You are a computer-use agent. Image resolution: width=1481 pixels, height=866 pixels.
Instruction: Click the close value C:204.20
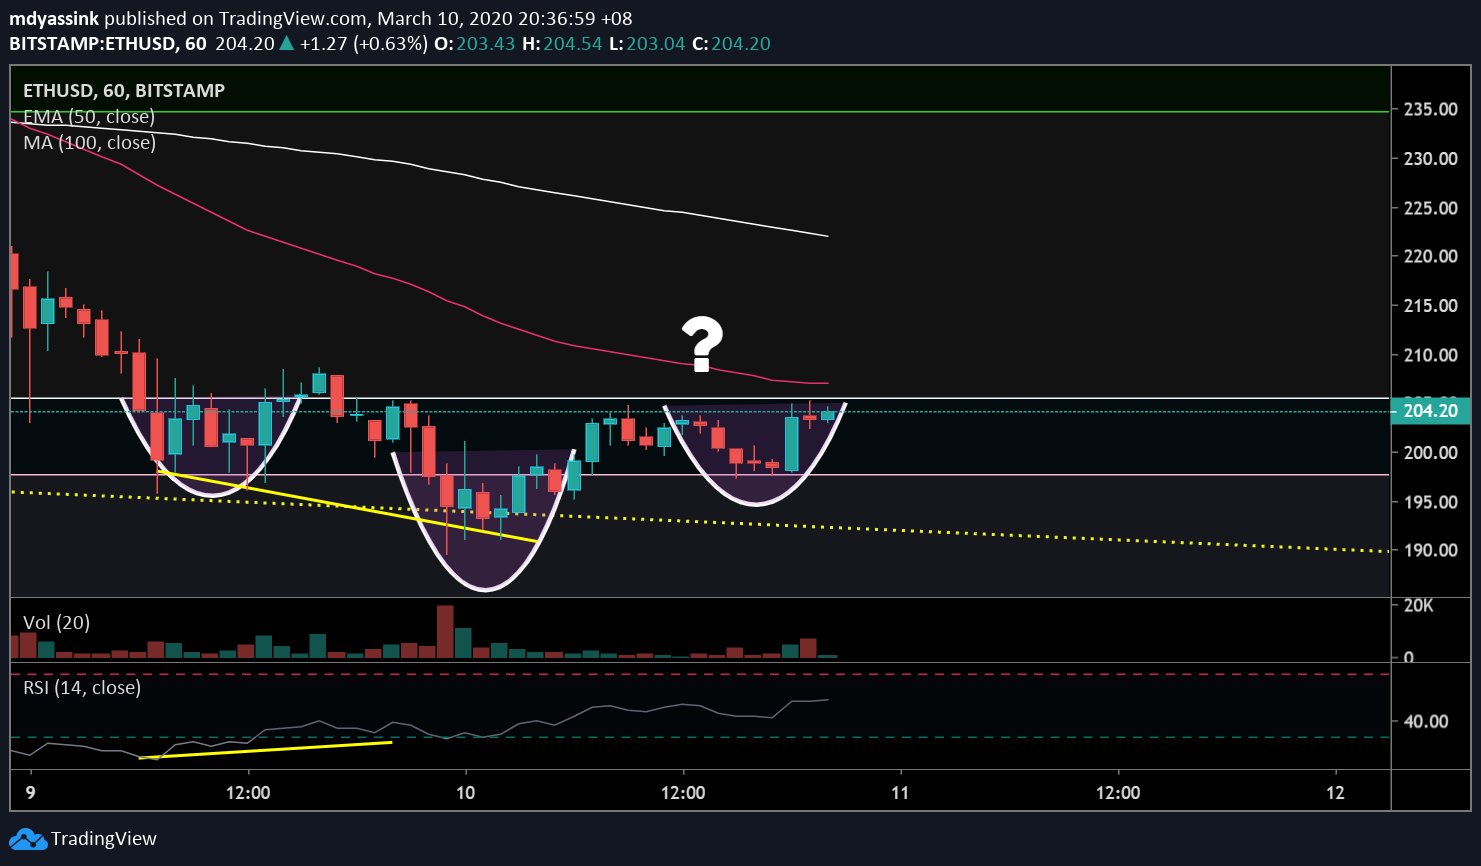732,43
